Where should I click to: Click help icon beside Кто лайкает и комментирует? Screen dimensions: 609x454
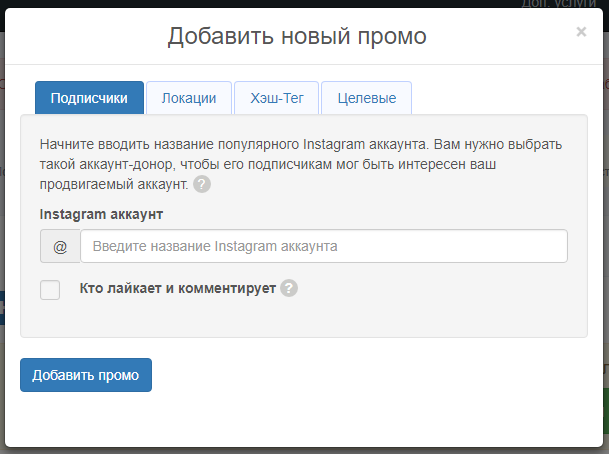pos(289,289)
